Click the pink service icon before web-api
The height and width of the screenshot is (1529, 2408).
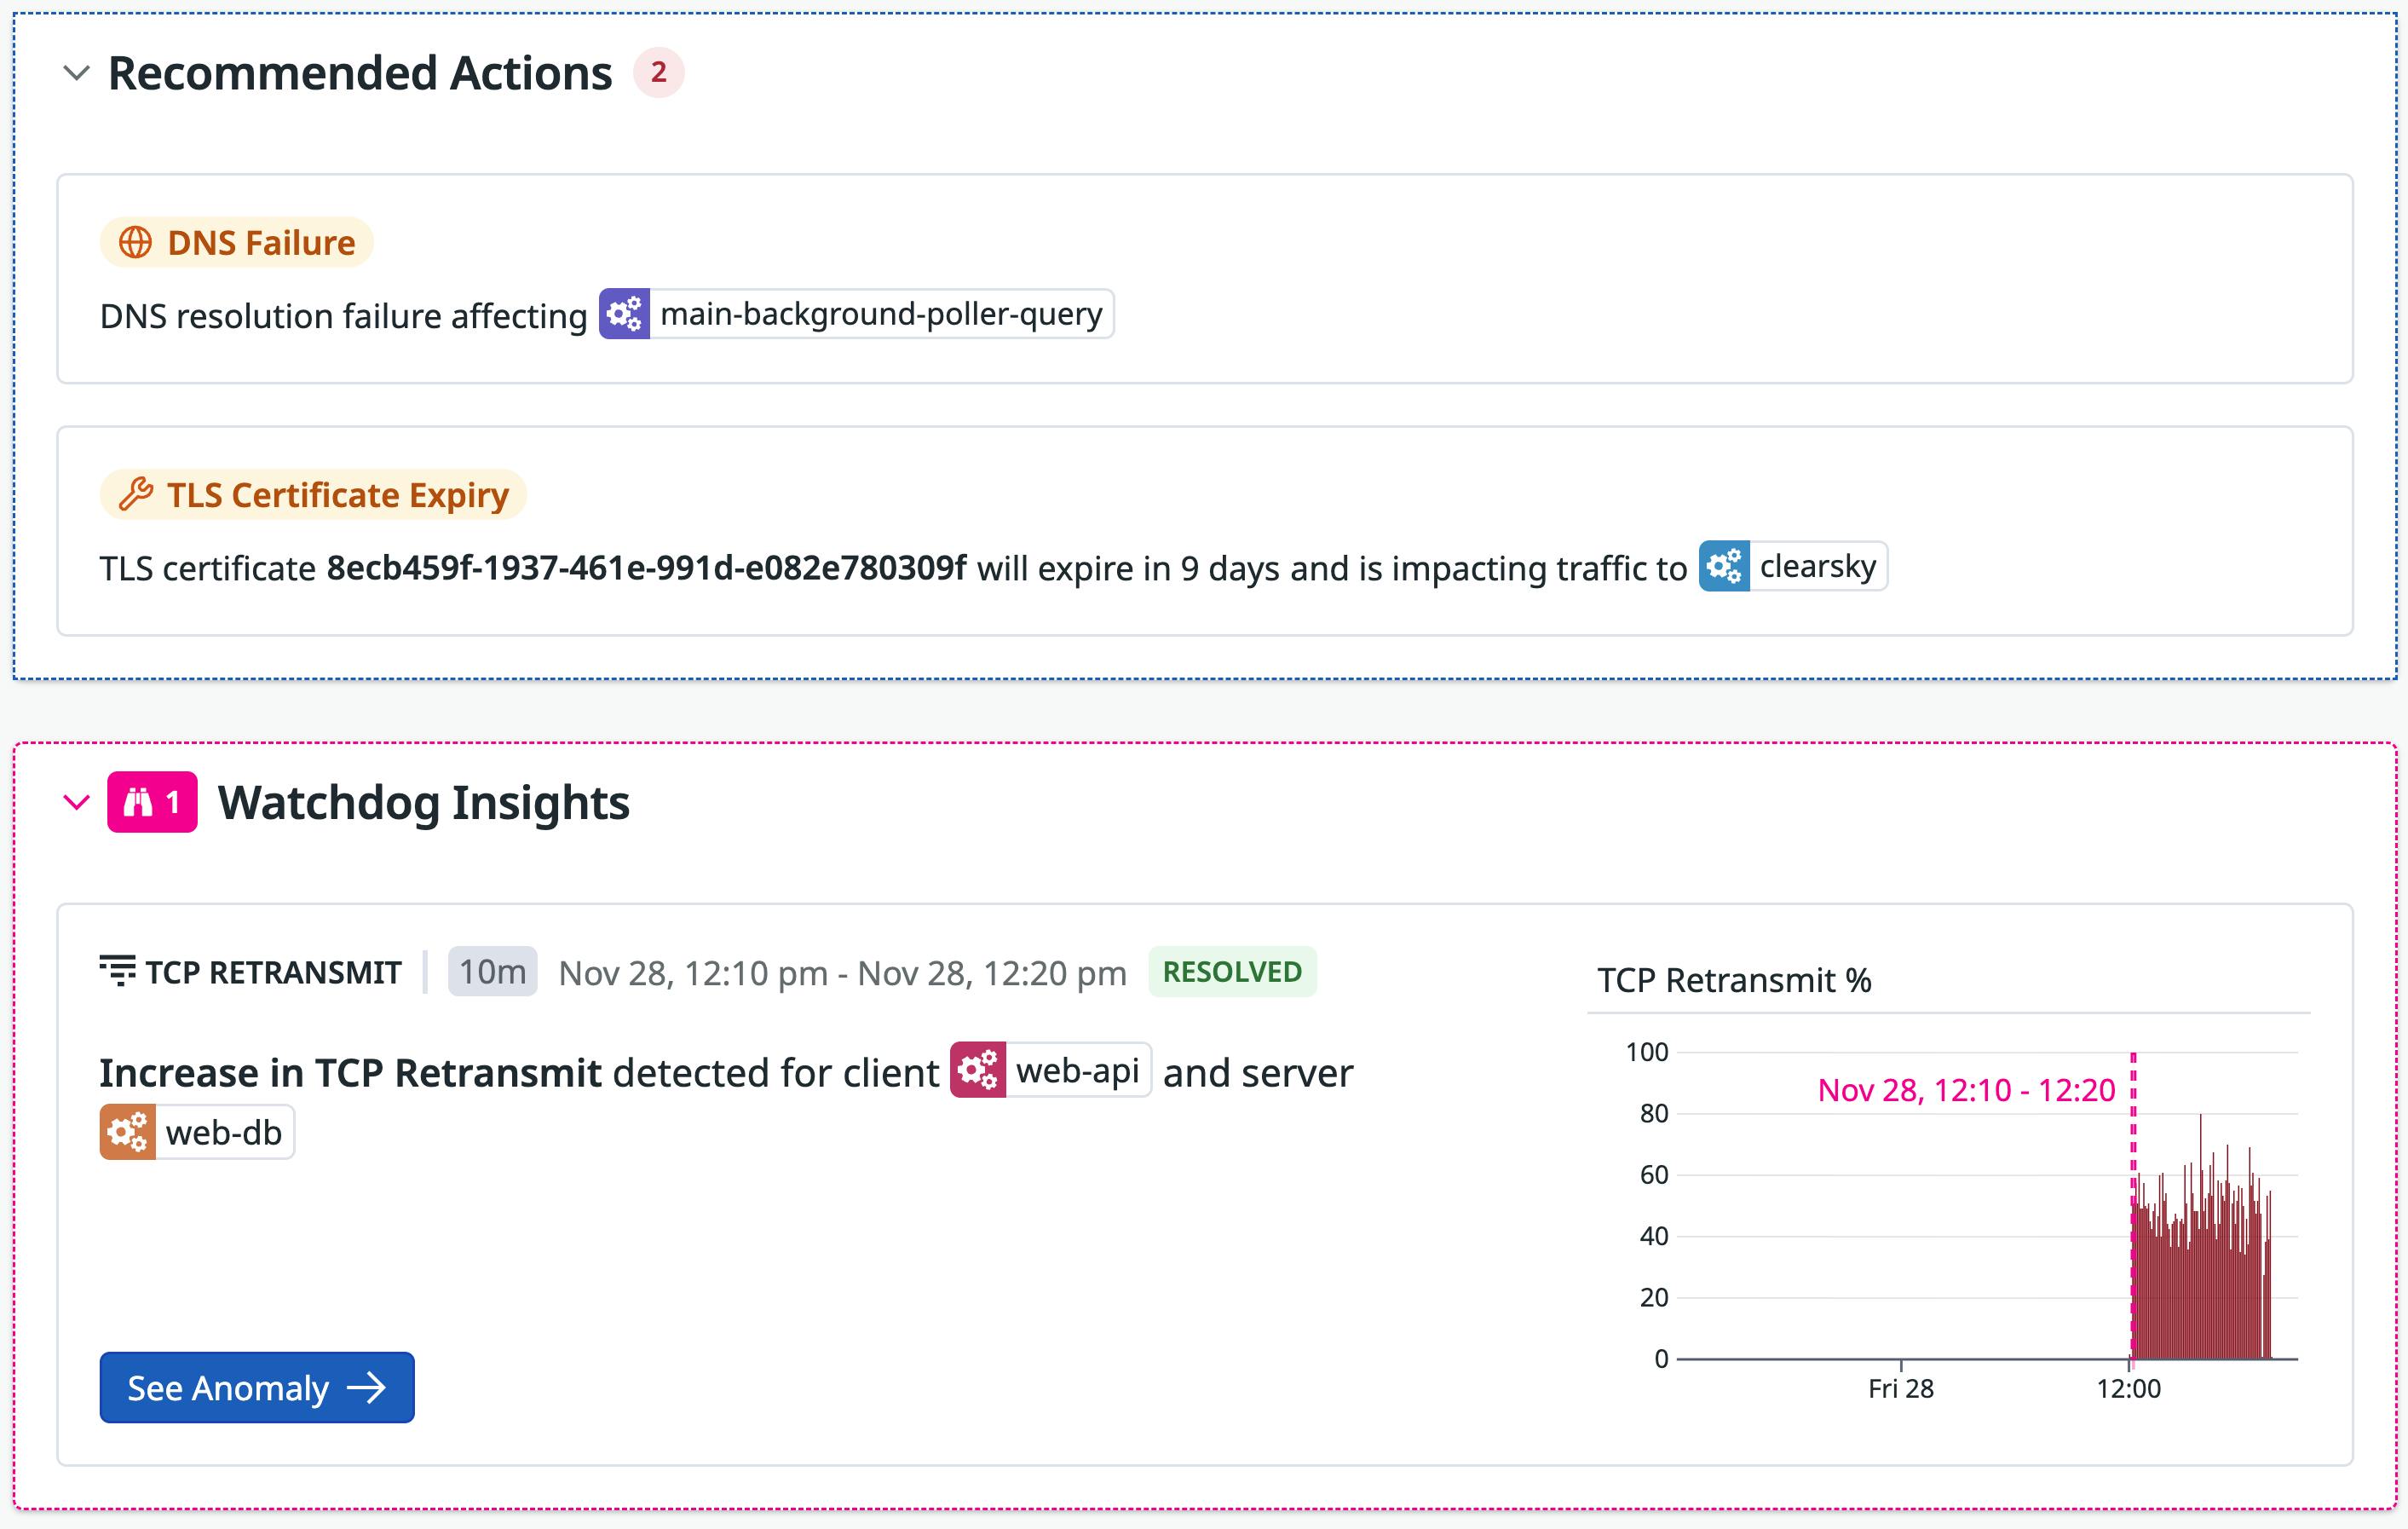point(977,1071)
